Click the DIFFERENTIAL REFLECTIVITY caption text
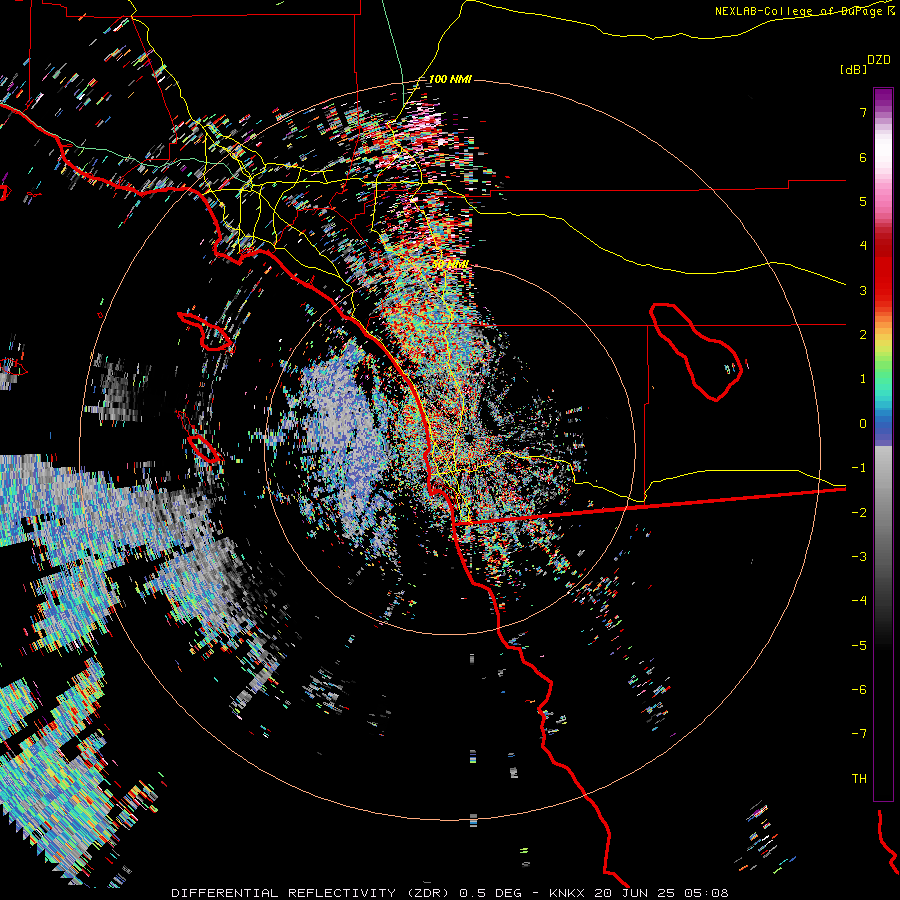 pos(284,893)
